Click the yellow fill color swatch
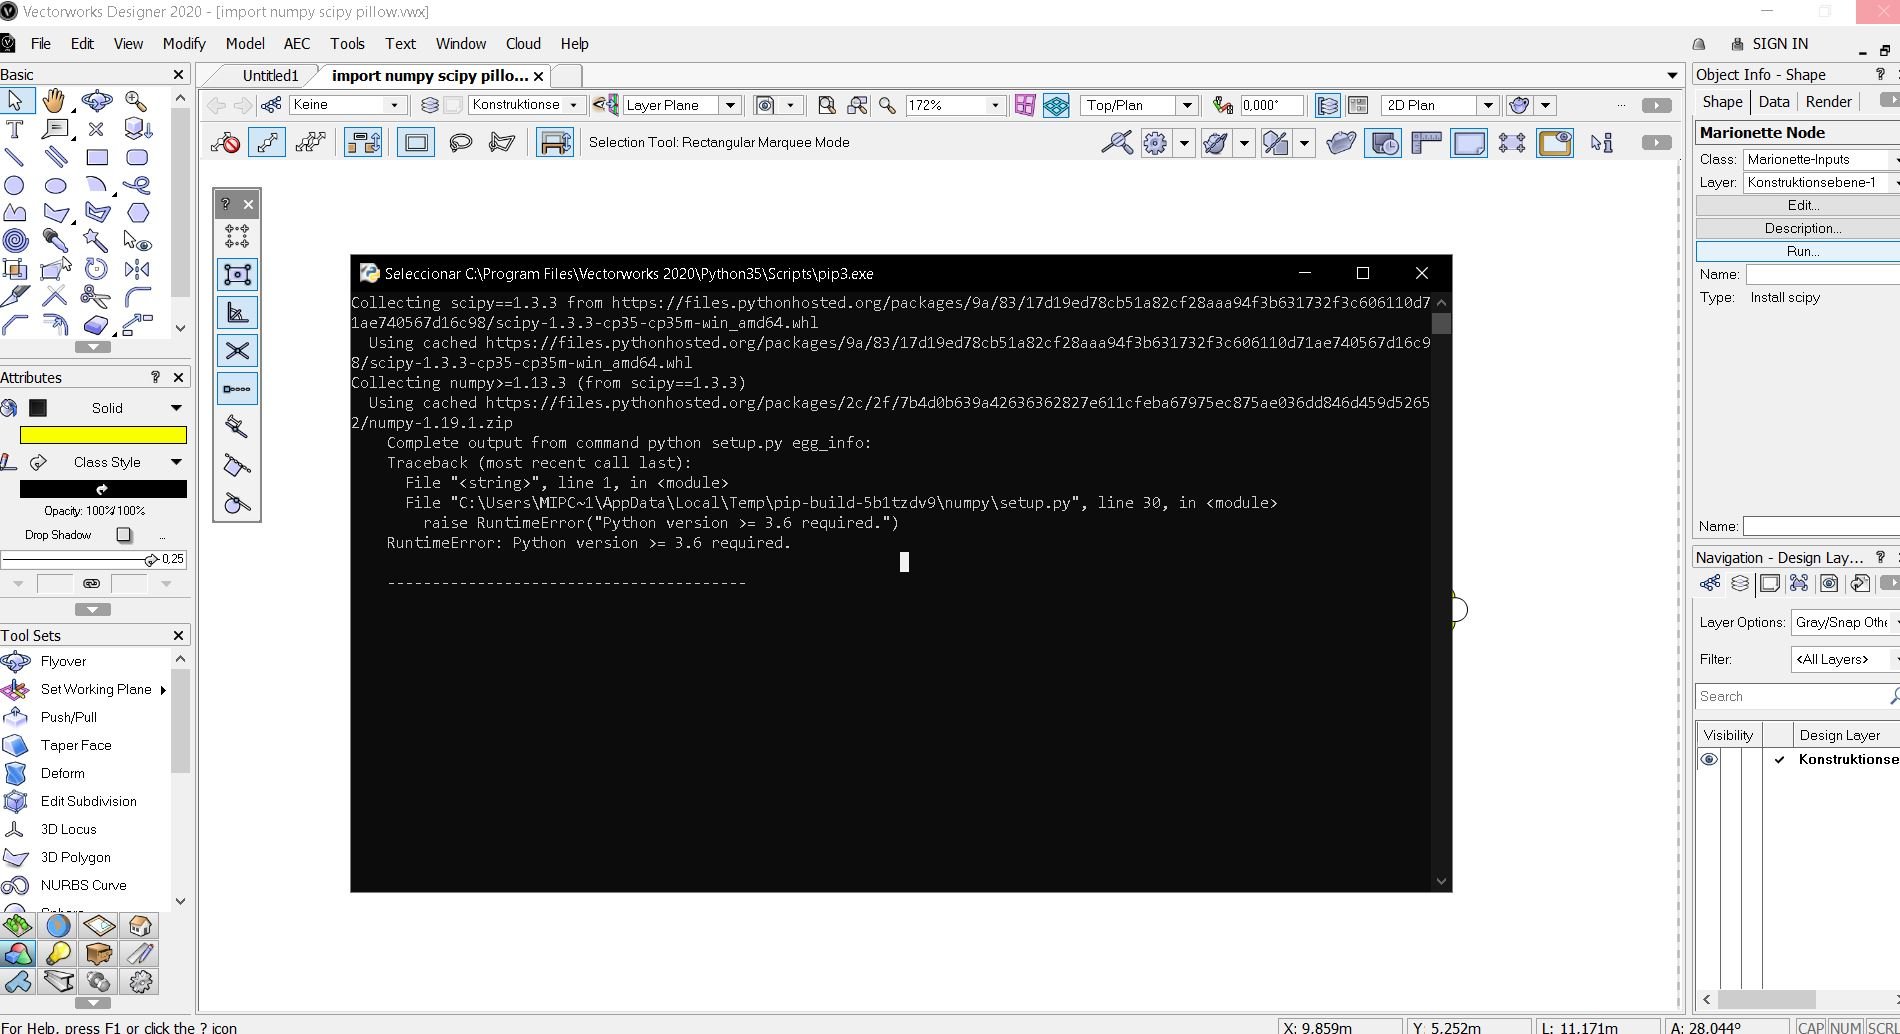The width and height of the screenshot is (1900, 1034). 103,435
